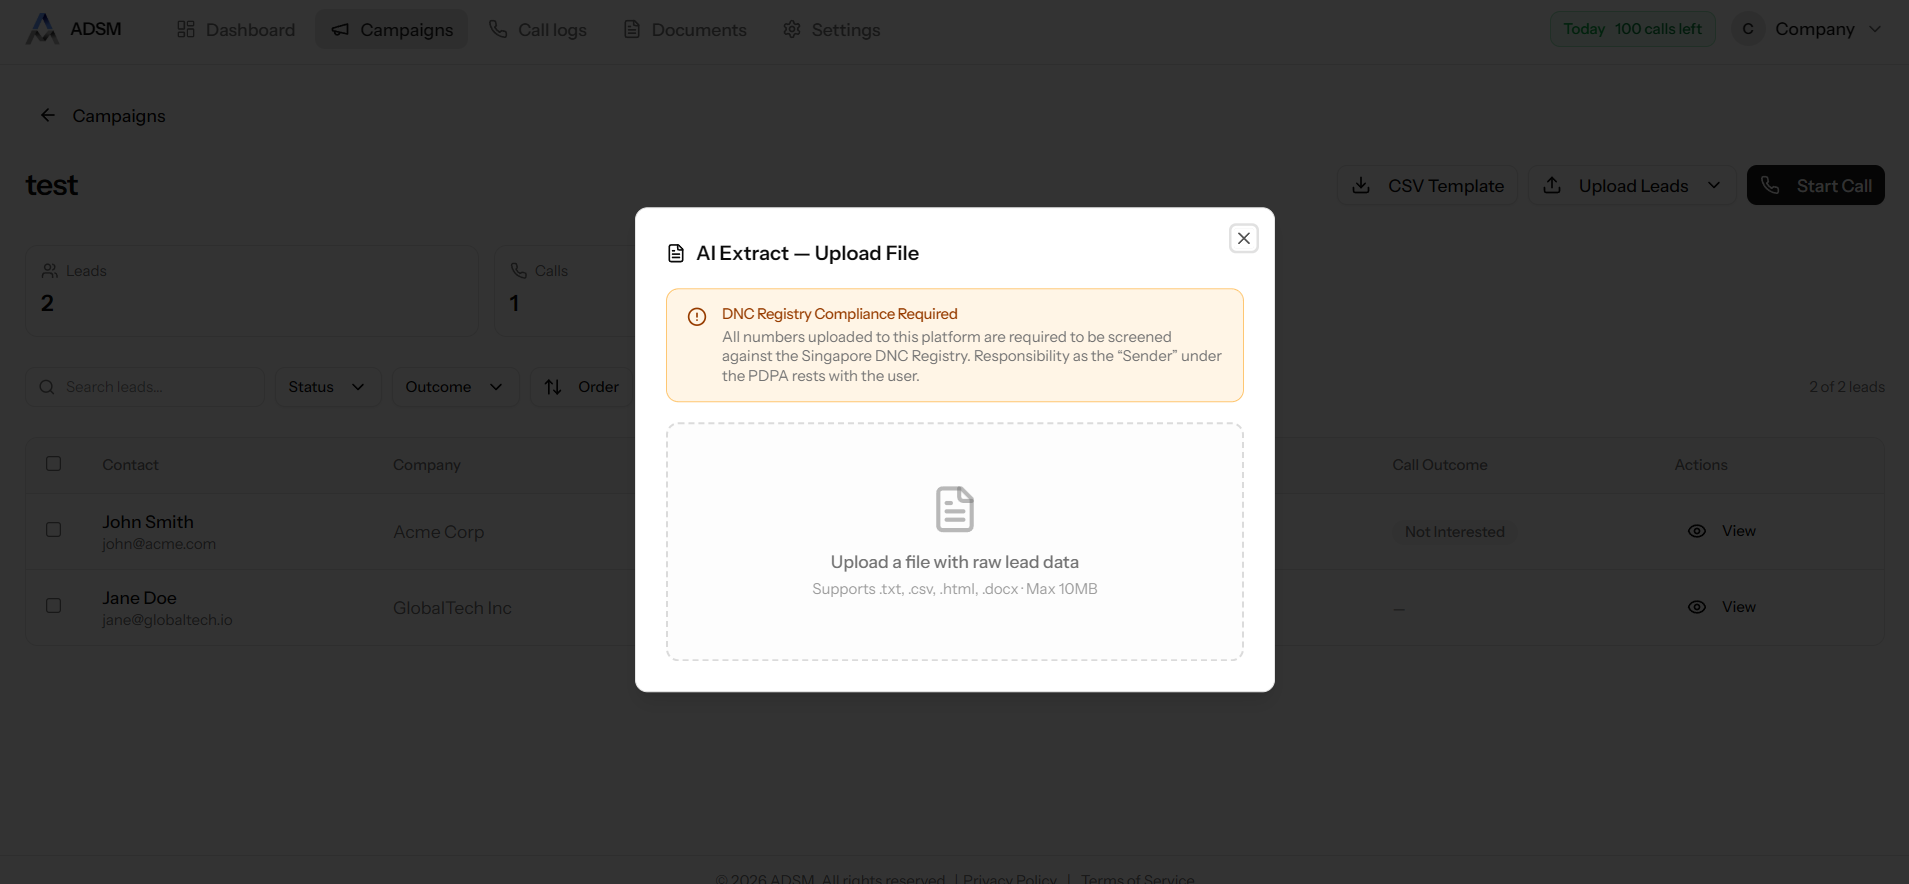Click the eye icon for Jane Doe

(x=1696, y=607)
